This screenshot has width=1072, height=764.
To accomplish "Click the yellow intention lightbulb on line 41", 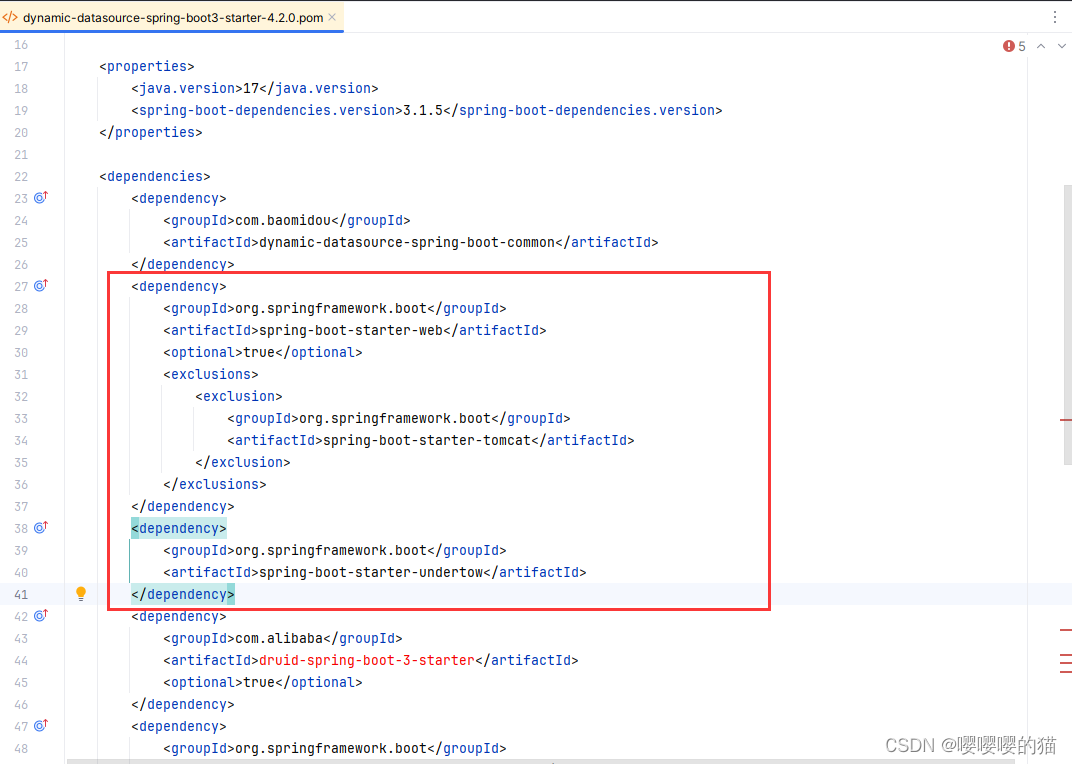I will [x=81, y=593].
